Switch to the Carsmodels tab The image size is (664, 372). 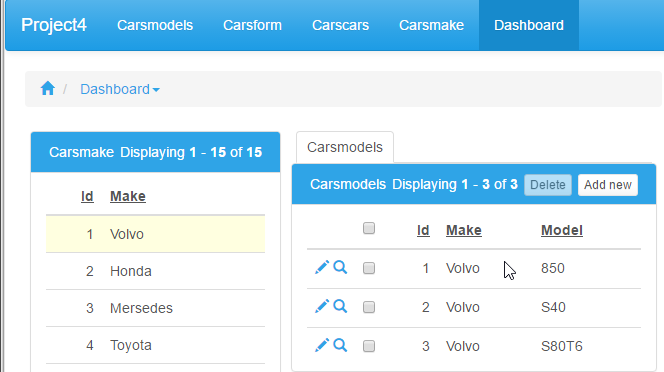pyautogui.click(x=345, y=147)
